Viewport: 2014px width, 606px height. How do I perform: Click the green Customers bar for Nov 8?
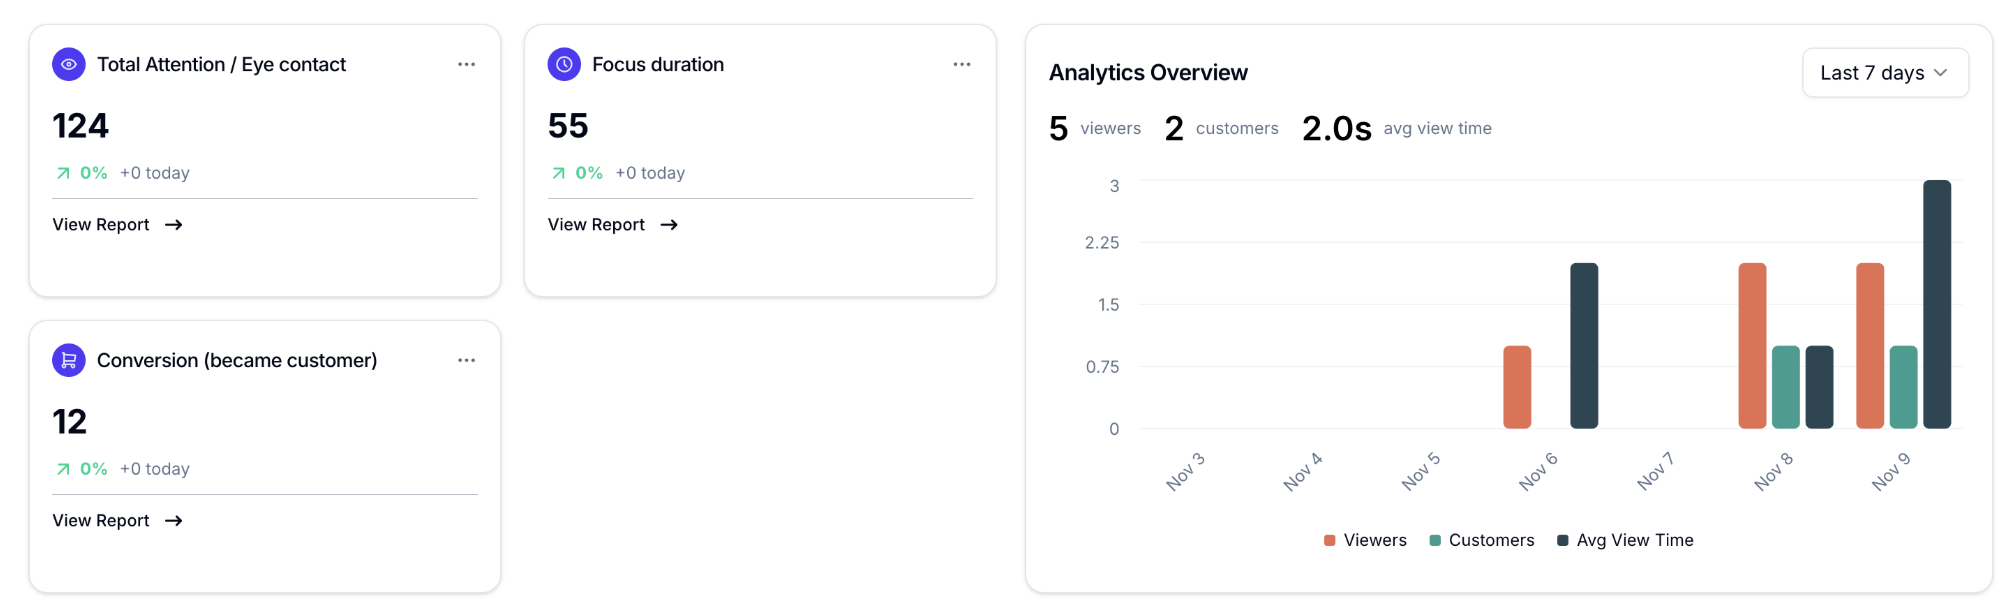click(x=1785, y=387)
